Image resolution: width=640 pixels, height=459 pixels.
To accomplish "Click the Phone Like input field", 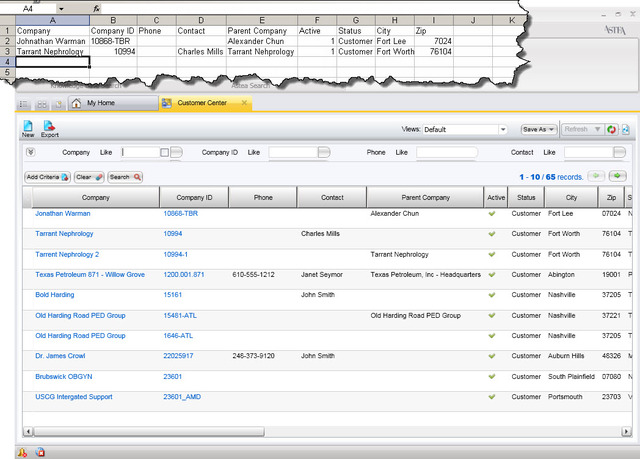I will tap(447, 153).
